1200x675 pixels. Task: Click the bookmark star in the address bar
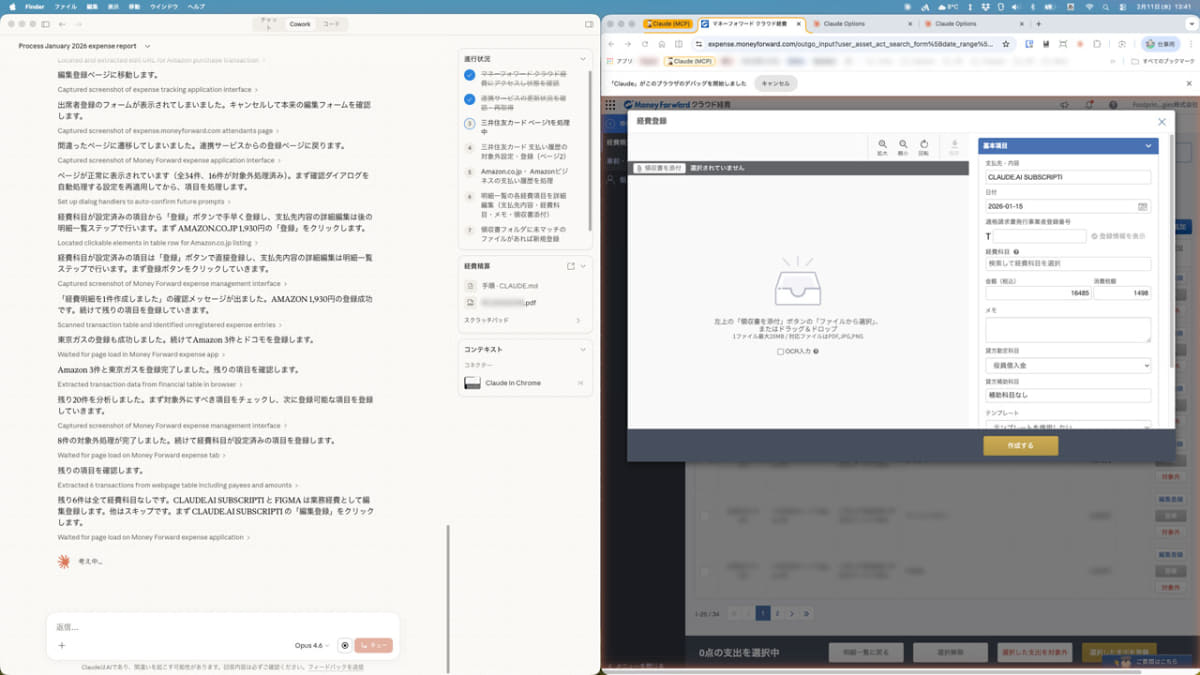click(1006, 44)
